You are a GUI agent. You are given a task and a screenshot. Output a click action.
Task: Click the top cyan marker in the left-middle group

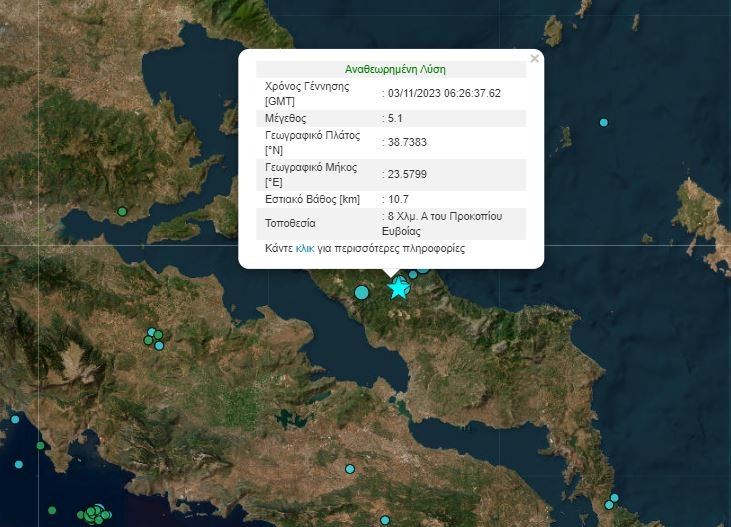point(152,331)
